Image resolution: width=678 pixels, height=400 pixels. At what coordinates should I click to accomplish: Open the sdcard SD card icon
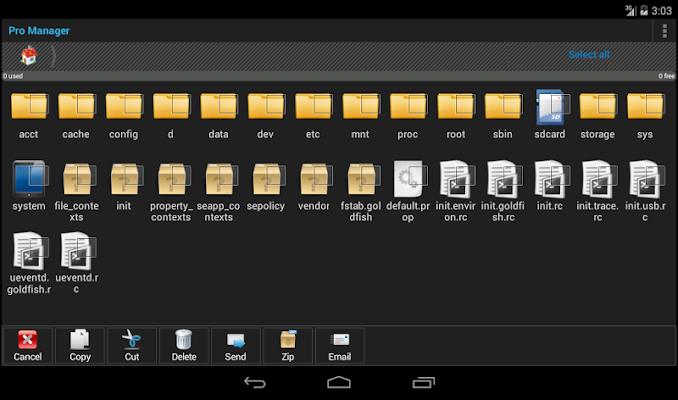550,107
